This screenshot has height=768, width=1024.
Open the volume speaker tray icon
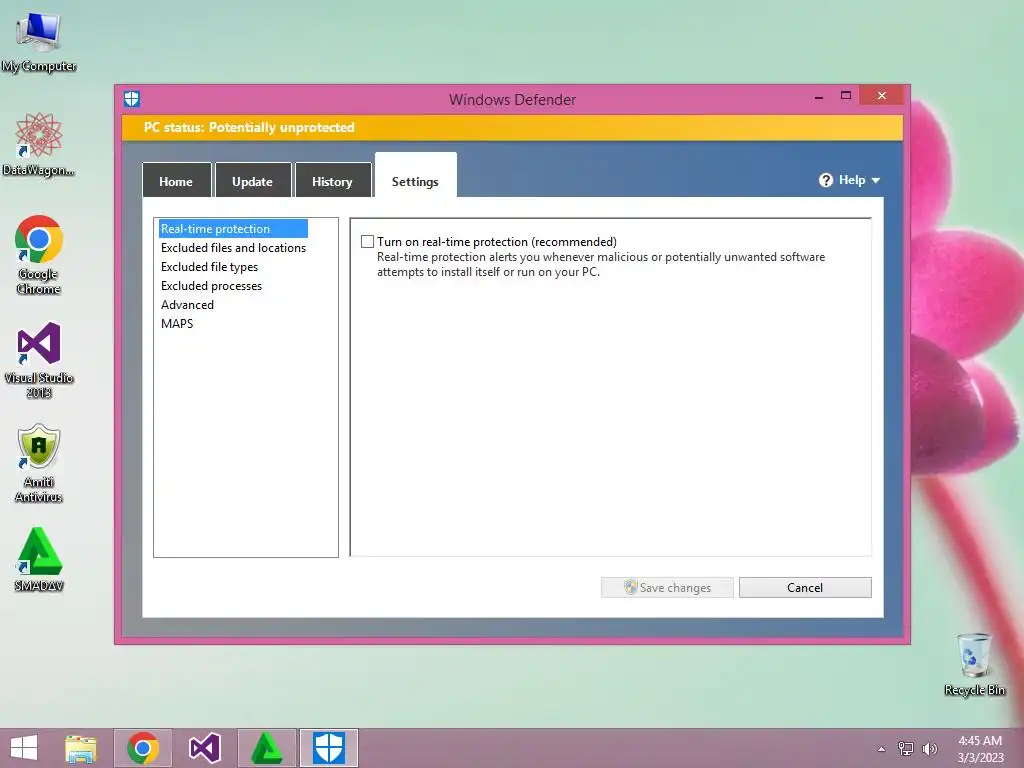click(929, 748)
